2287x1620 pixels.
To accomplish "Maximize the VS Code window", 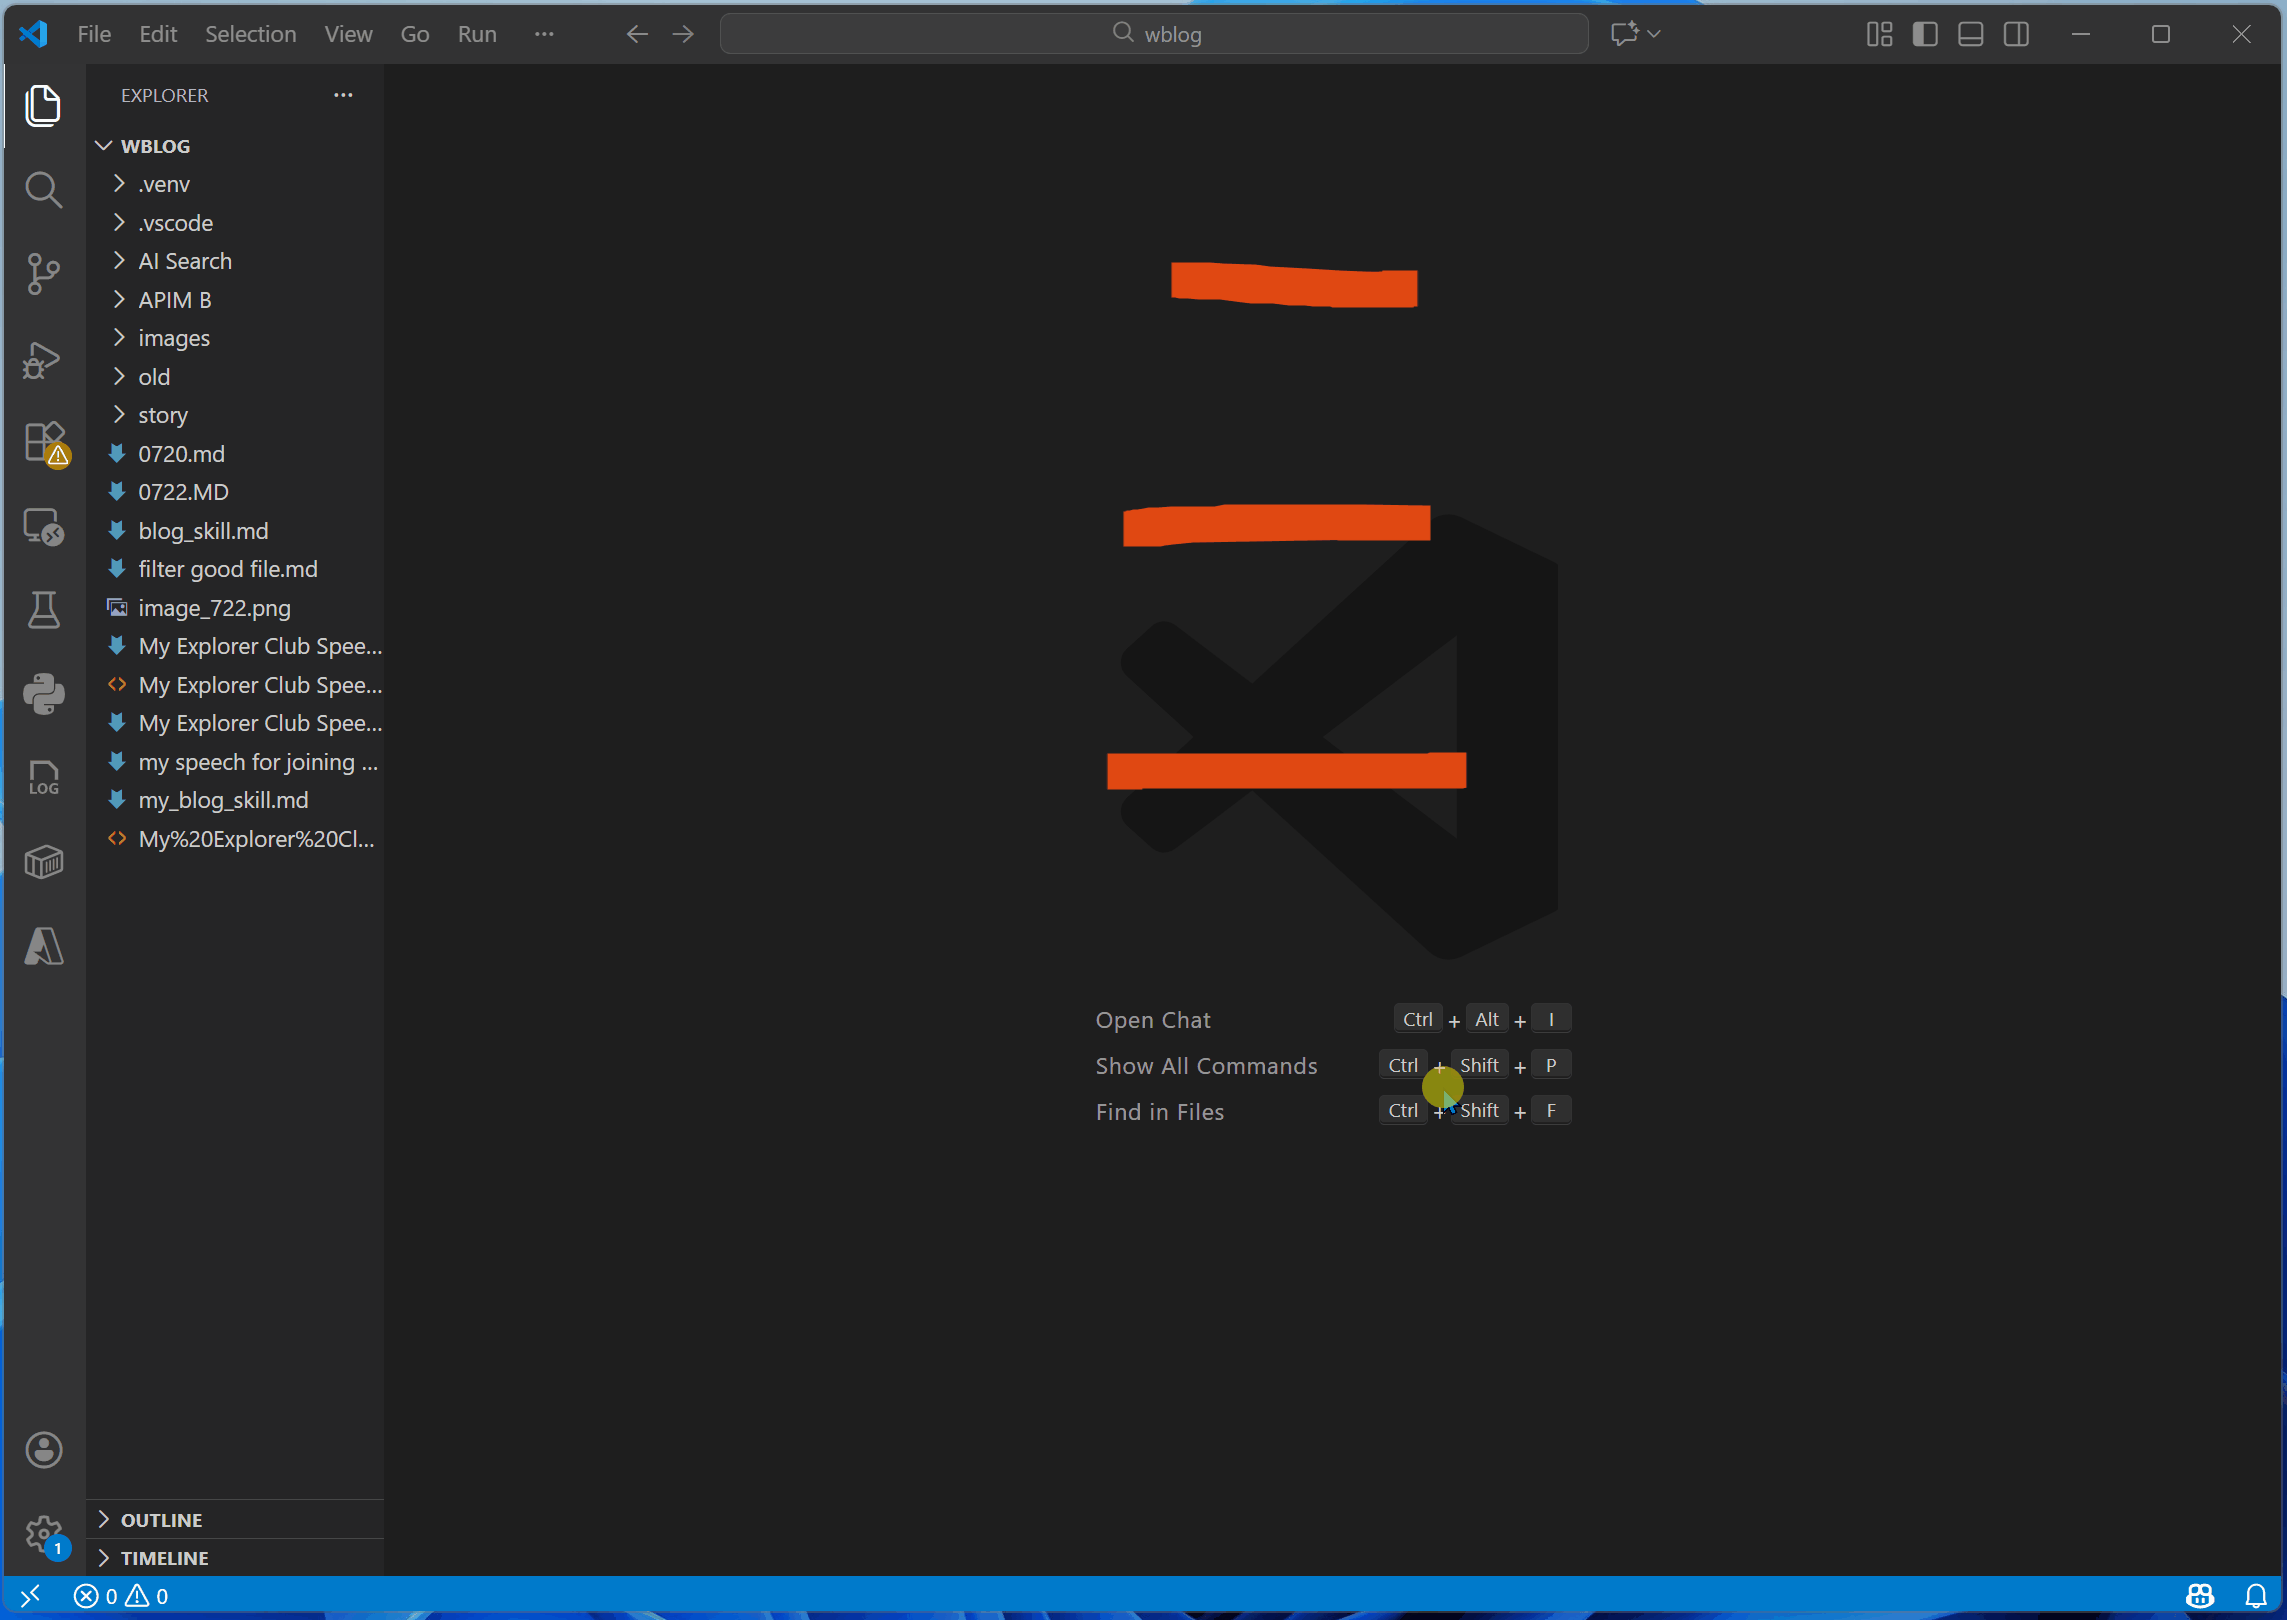I will 2161,34.
